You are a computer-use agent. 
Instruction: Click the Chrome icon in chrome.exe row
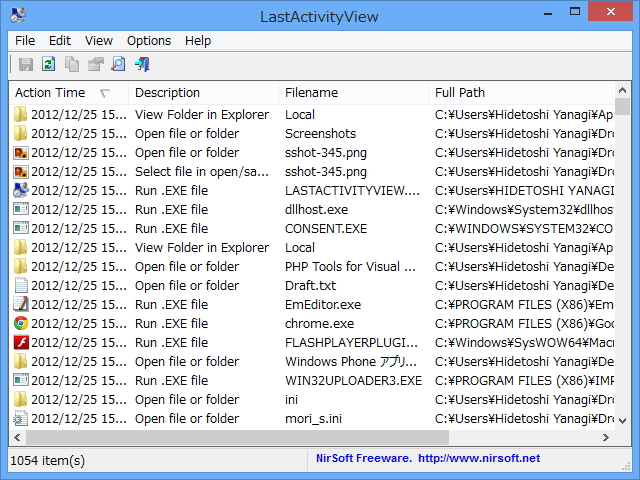tap(20, 323)
